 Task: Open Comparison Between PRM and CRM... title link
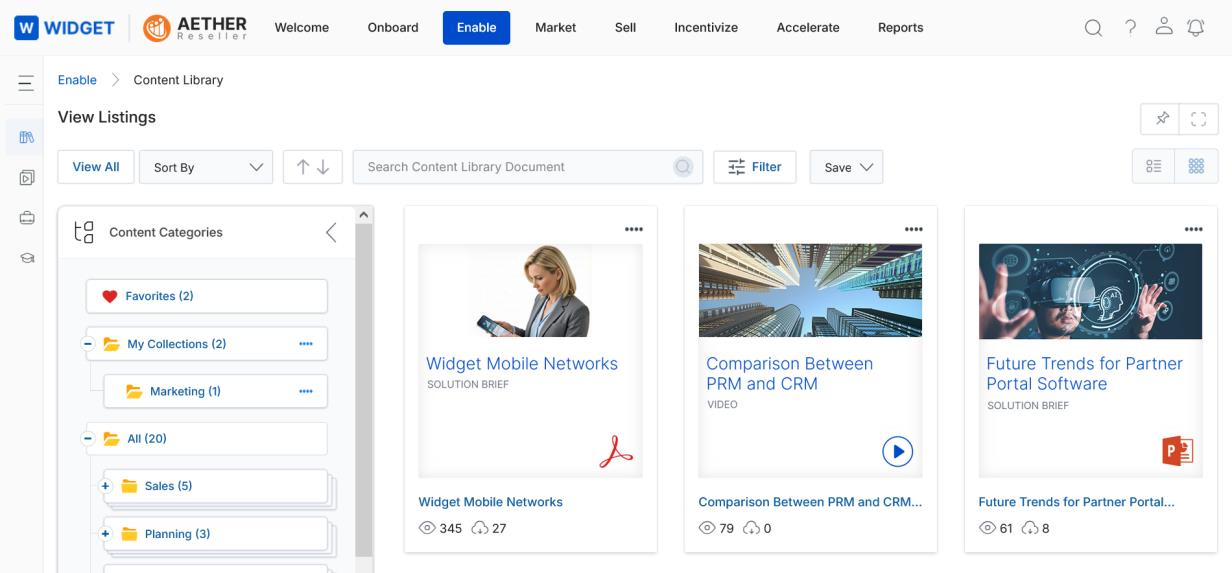810,502
